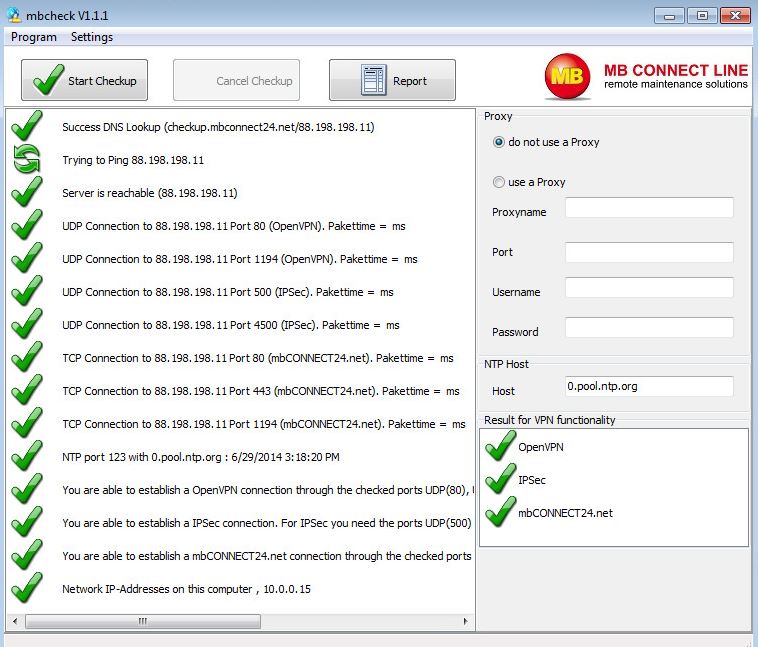Click the proxy Port input field
The image size is (758, 647).
649,252
